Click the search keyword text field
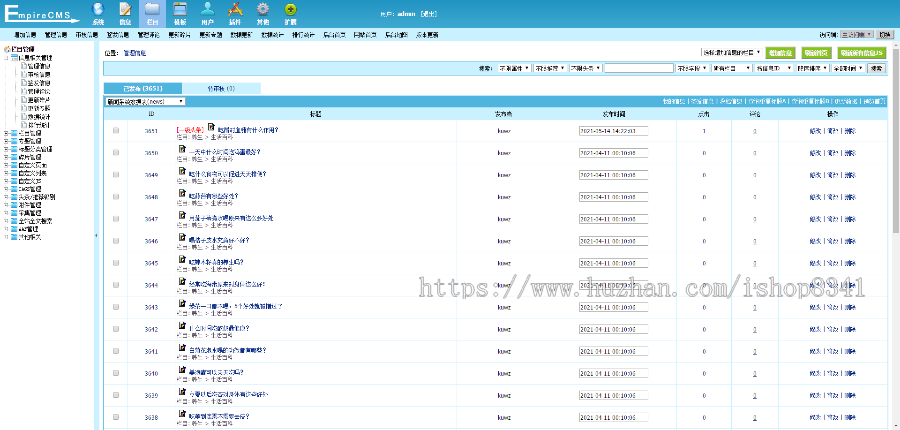900x430 pixels. click(x=638, y=68)
